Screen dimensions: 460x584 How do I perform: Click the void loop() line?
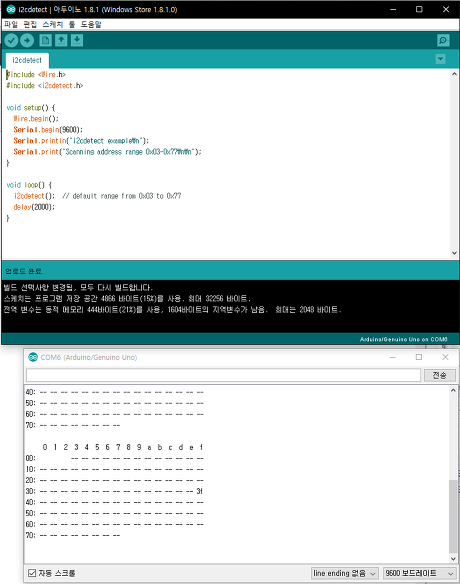point(29,185)
